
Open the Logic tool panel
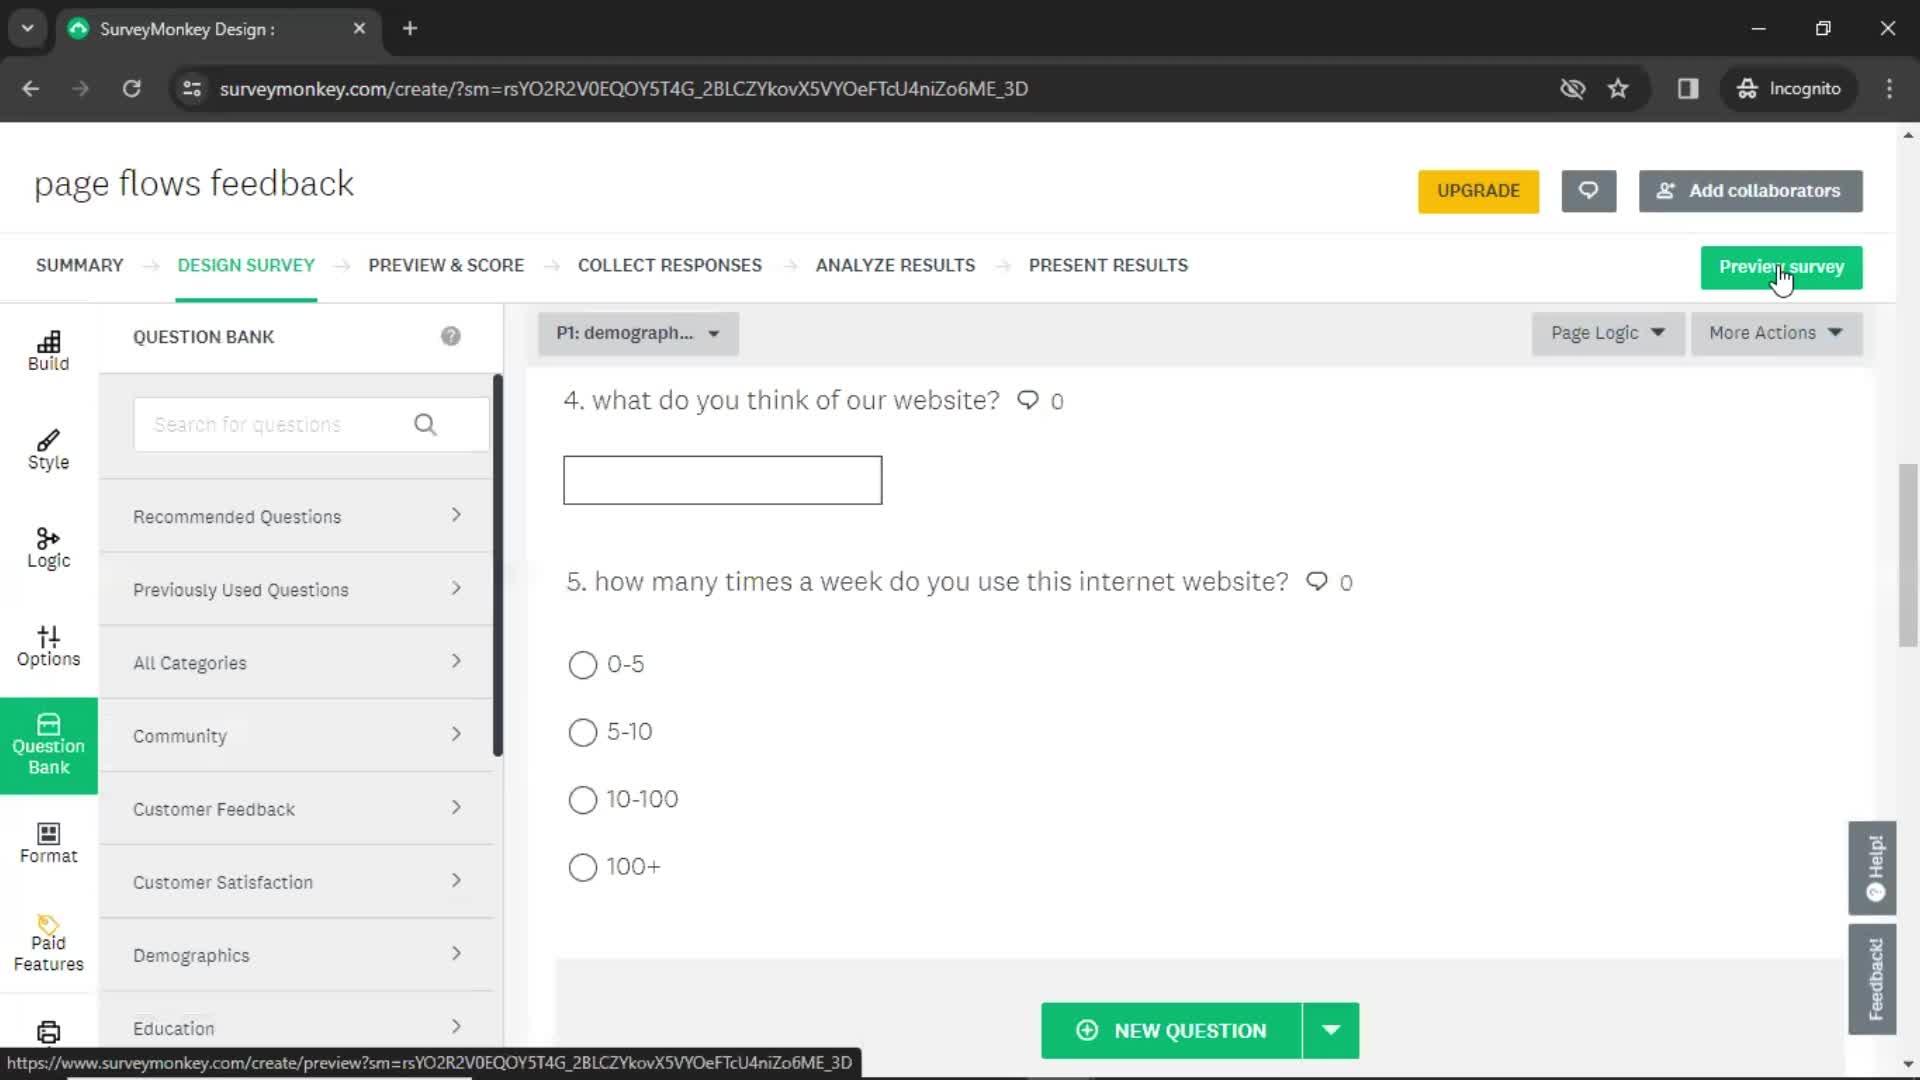[47, 547]
